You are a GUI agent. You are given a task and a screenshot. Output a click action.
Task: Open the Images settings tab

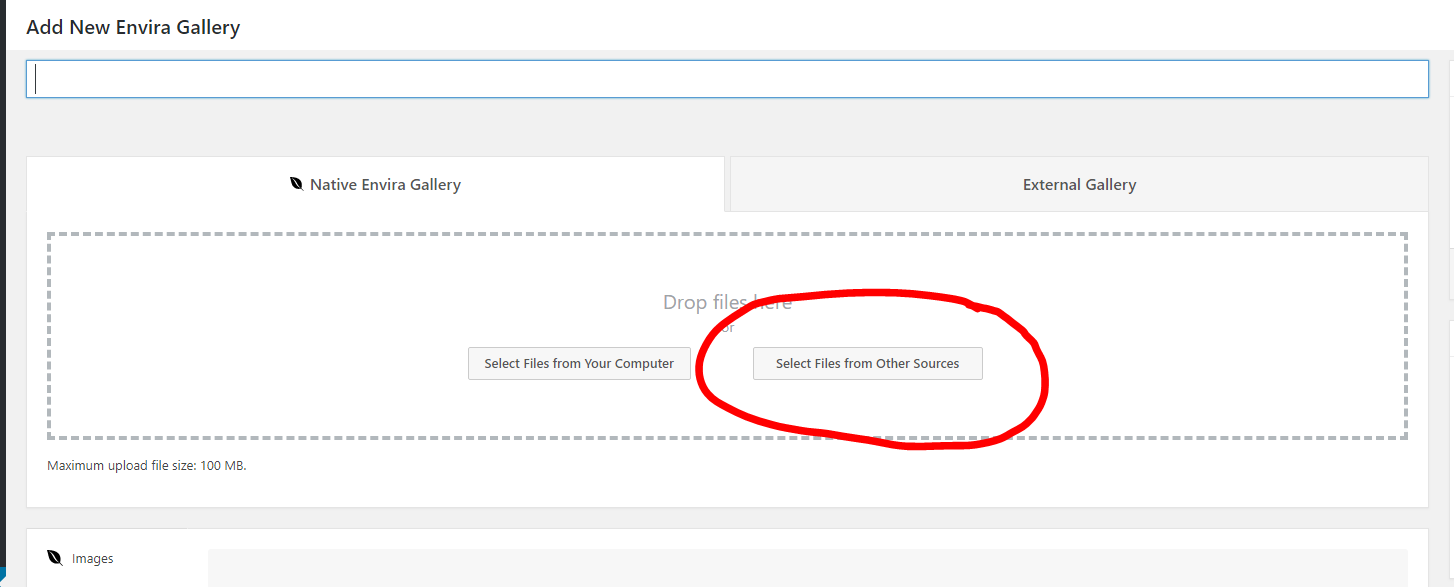92,558
